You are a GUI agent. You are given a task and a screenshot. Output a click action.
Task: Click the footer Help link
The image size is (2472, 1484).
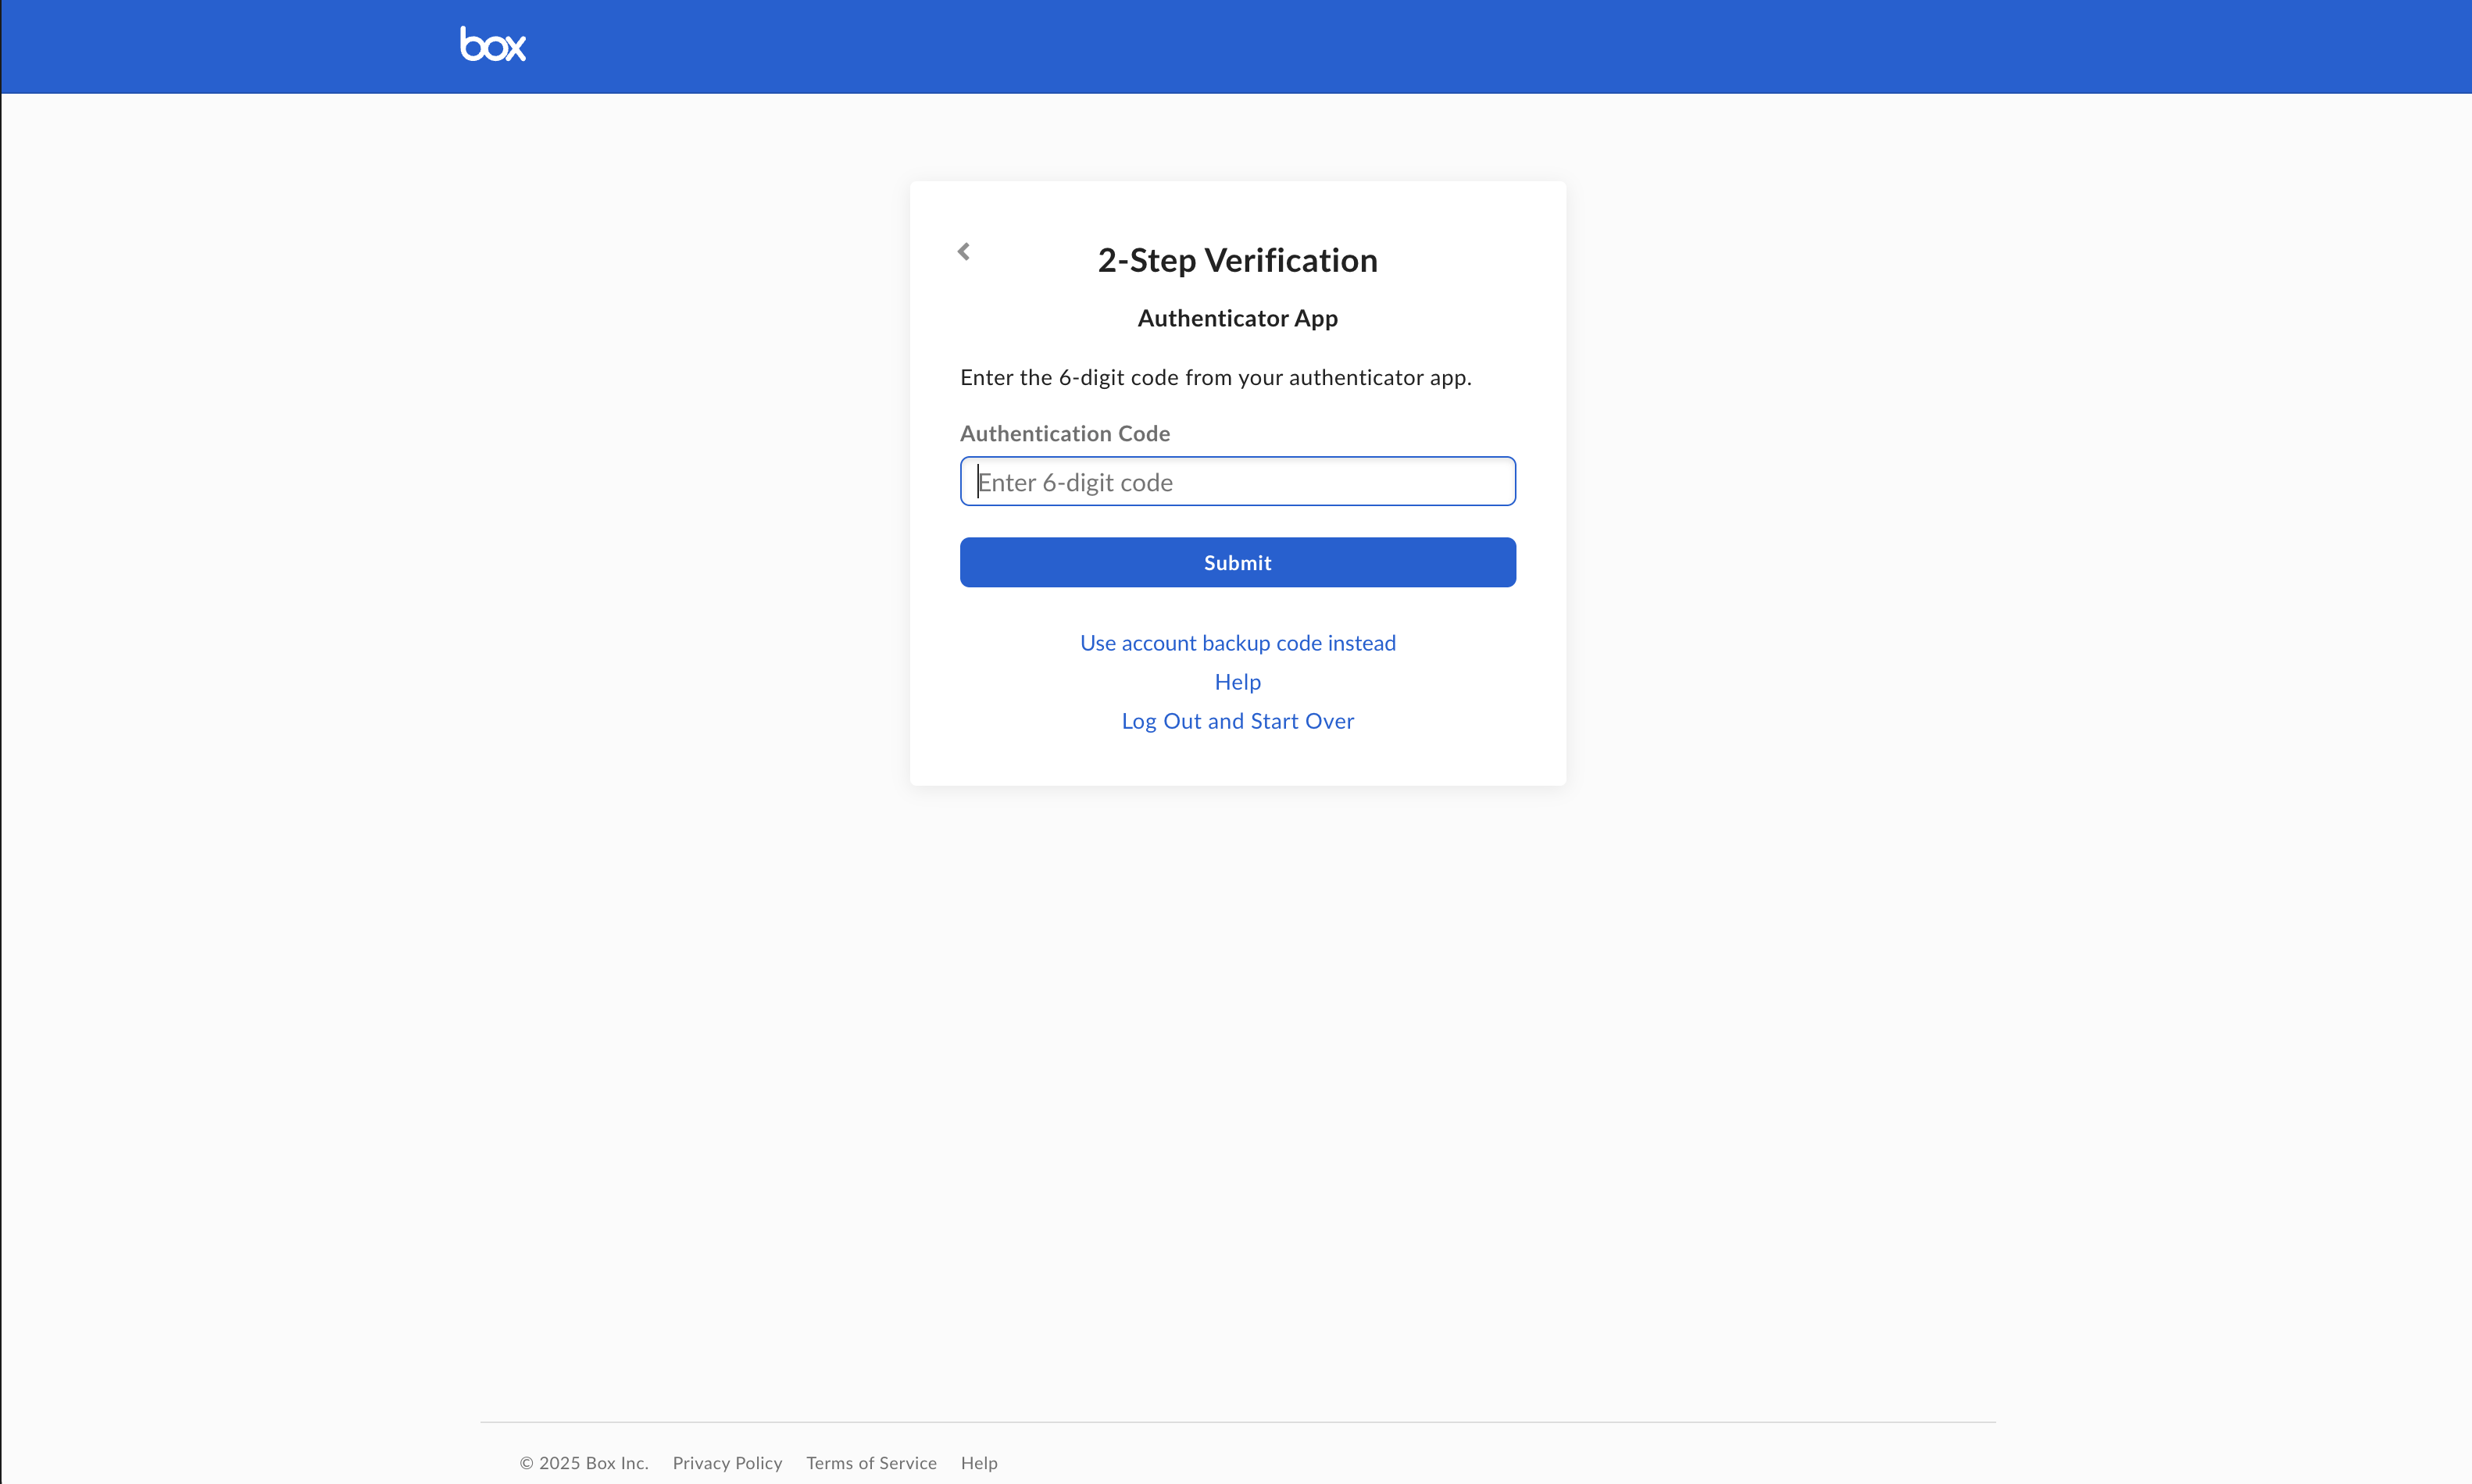pyautogui.click(x=978, y=1462)
